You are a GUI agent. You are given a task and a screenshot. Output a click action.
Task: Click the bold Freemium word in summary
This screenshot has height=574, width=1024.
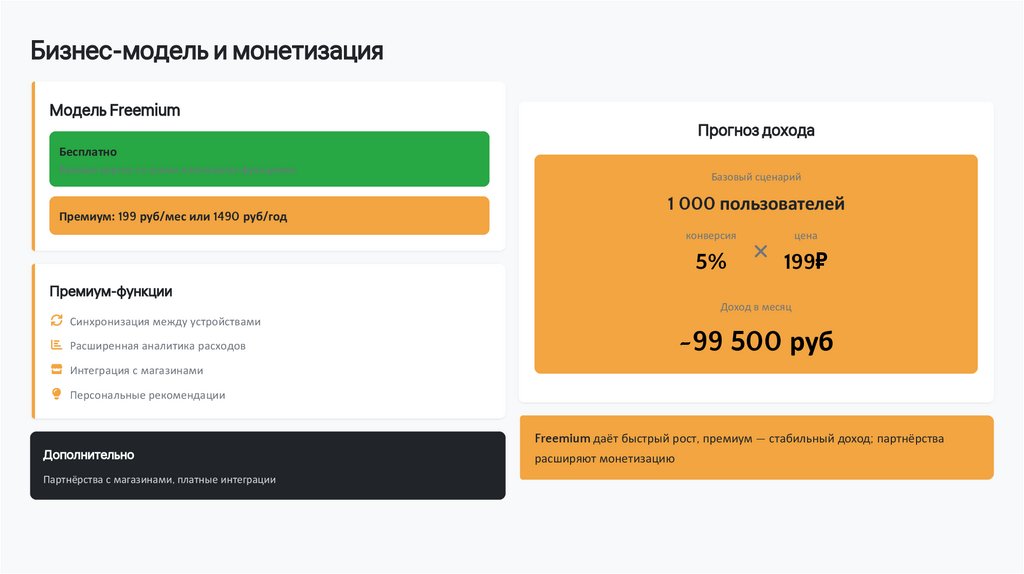click(563, 439)
